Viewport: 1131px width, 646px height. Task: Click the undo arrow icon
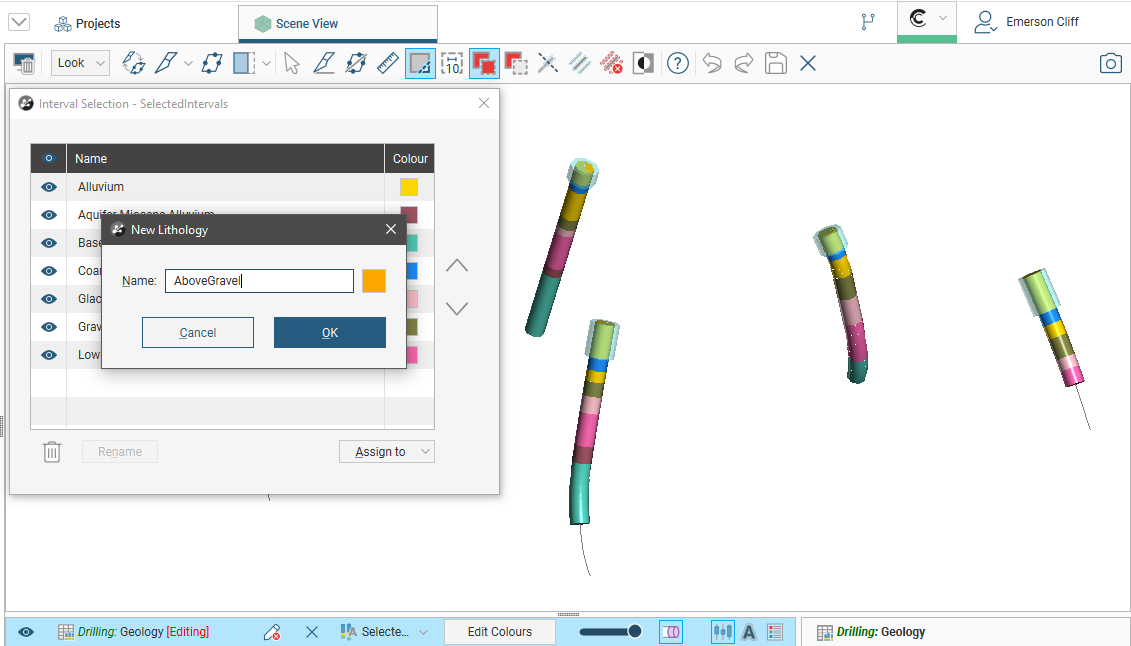click(x=712, y=64)
